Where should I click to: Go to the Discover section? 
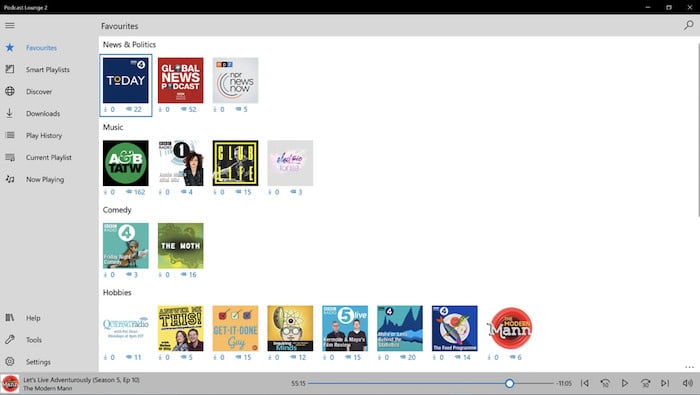[x=39, y=91]
